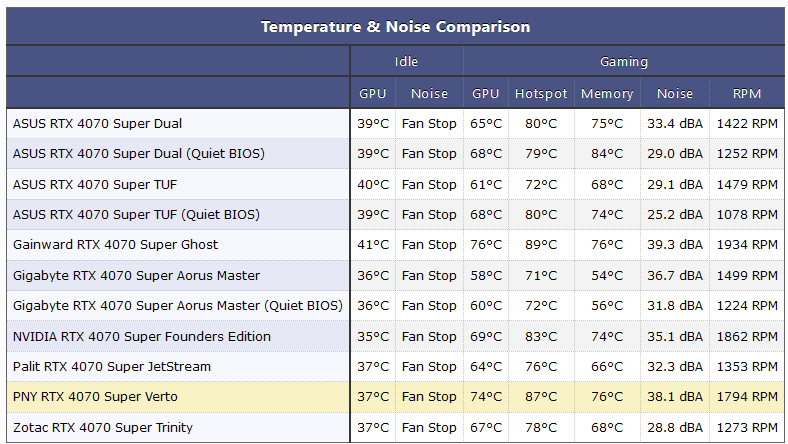Click the 25.2 dBA noise value
Image resolution: width=788 pixels, height=444 pixels.
[675, 215]
